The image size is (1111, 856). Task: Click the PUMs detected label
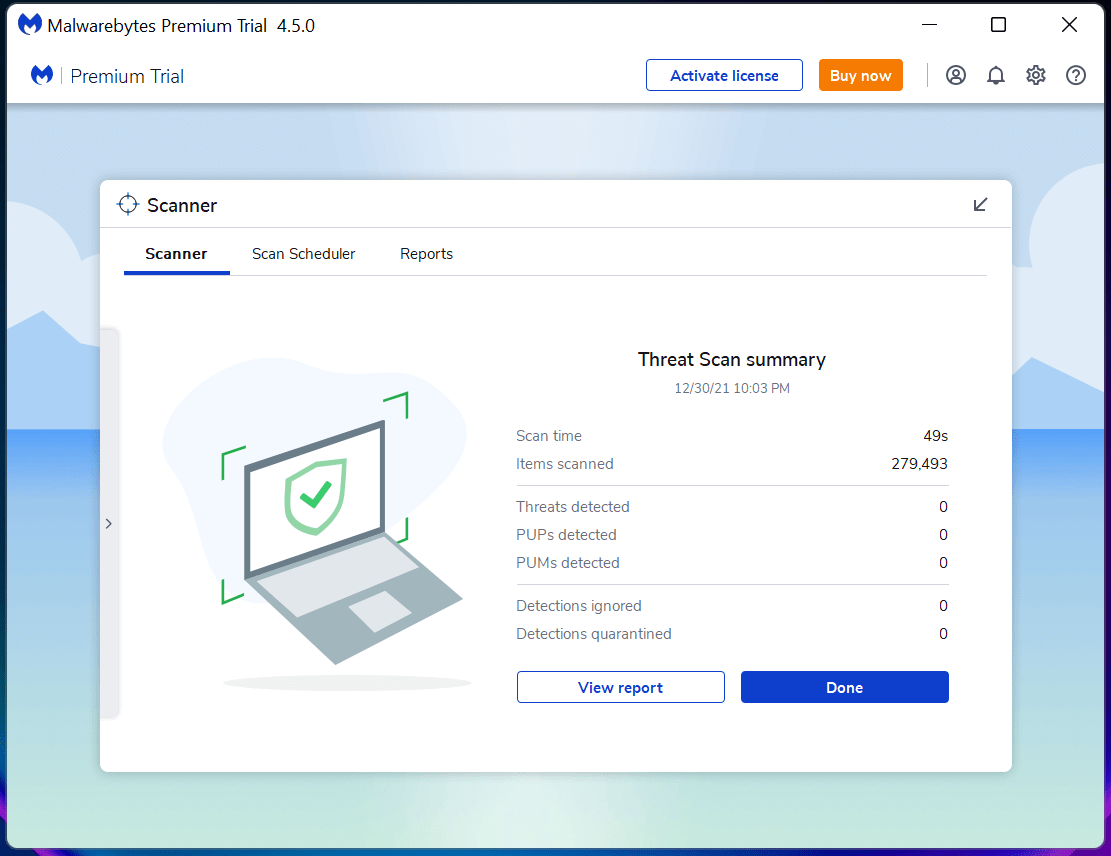[x=568, y=563]
